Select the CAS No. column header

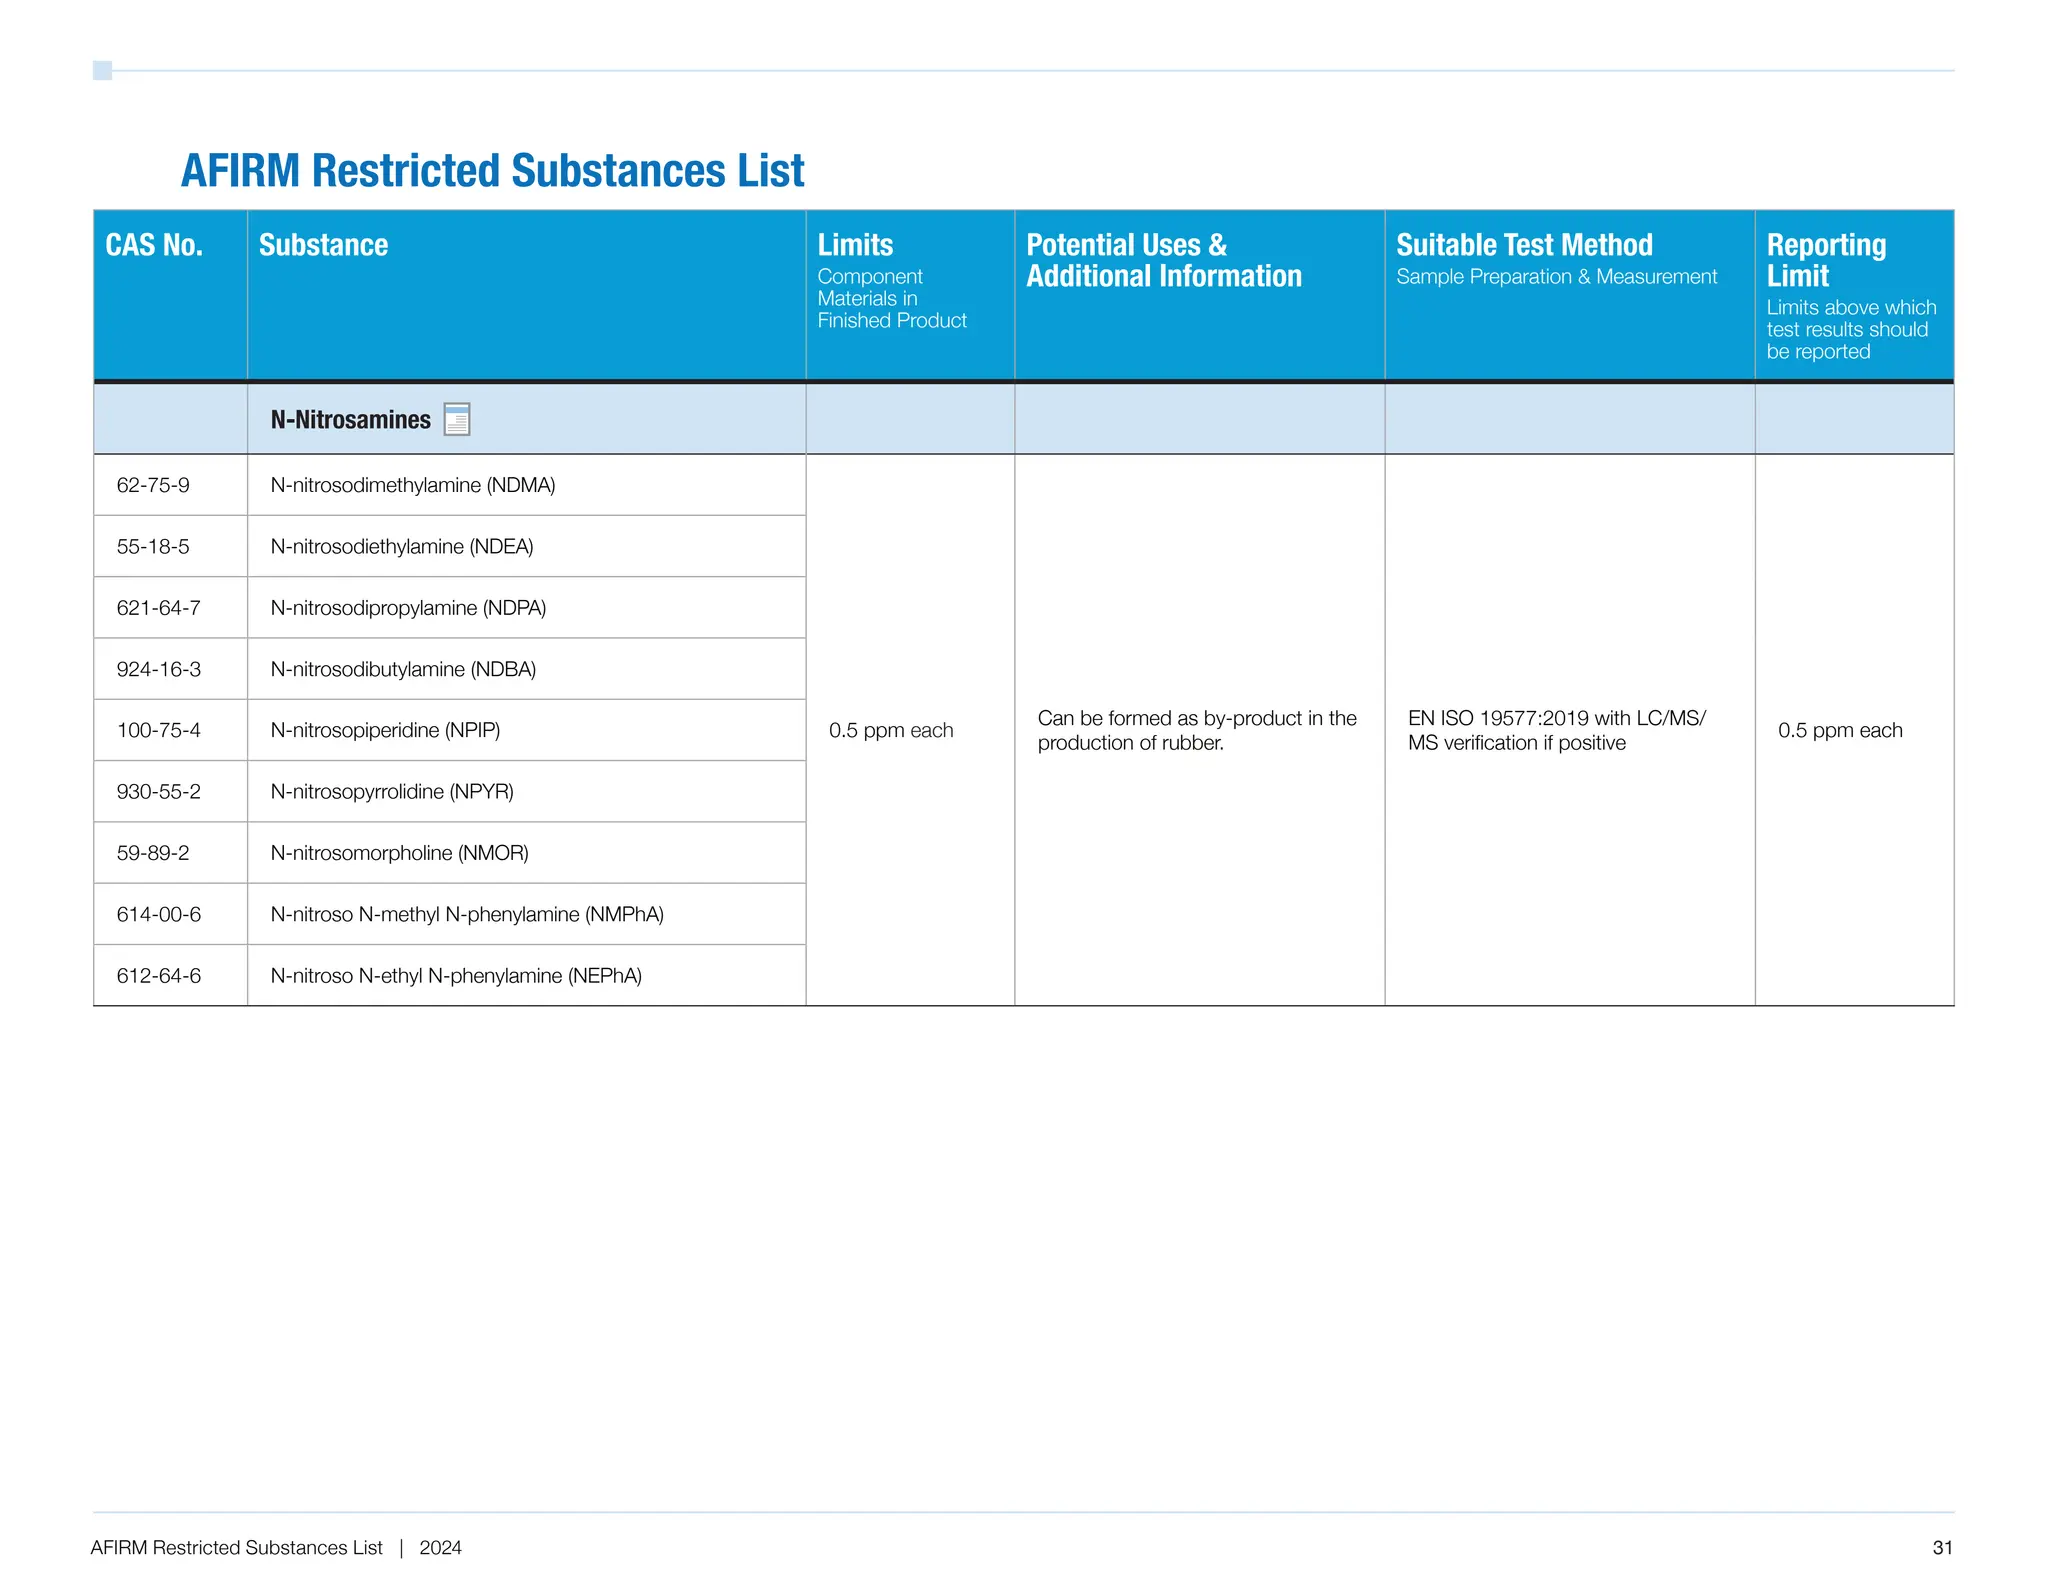tap(154, 245)
